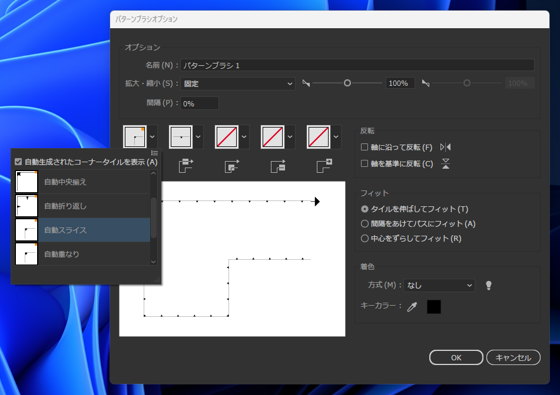Click the 自動中央揃え tile thumbnail icon

tap(26, 181)
